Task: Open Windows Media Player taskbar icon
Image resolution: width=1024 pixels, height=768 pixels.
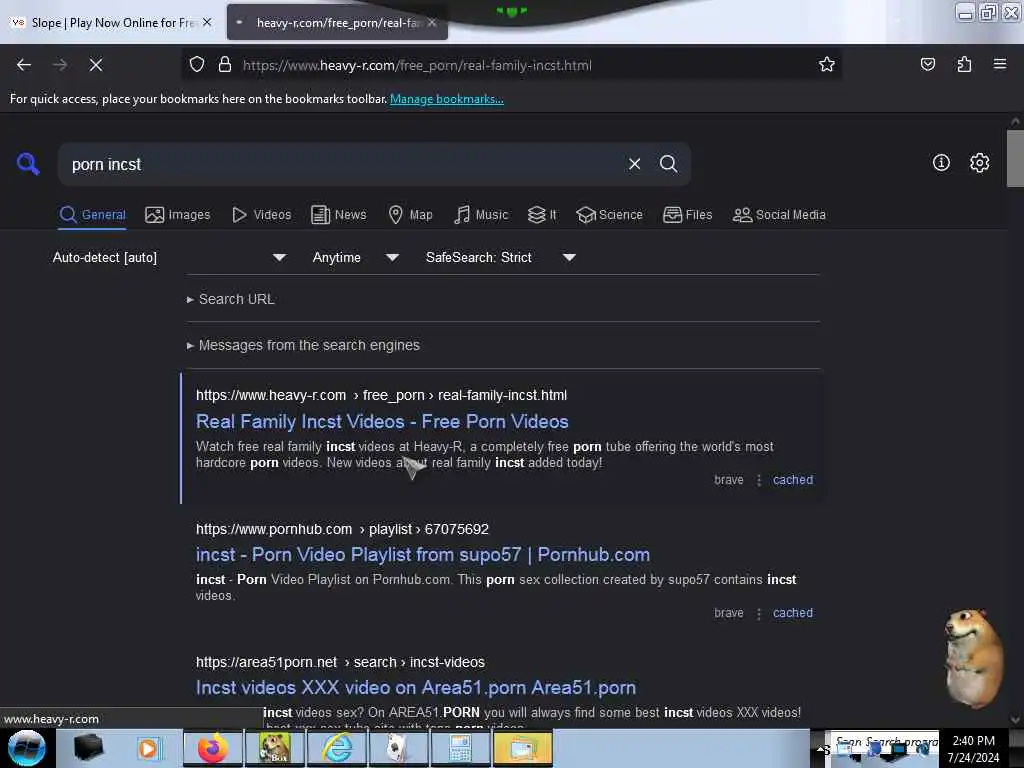Action: pyautogui.click(x=148, y=748)
